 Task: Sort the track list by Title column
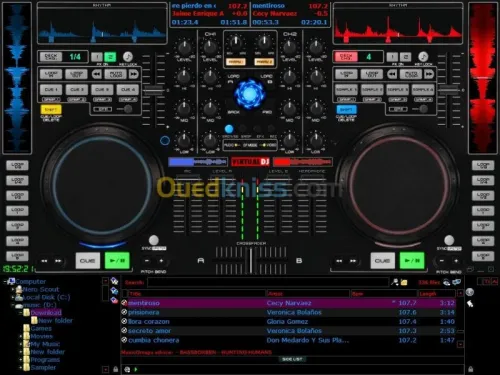pos(197,294)
